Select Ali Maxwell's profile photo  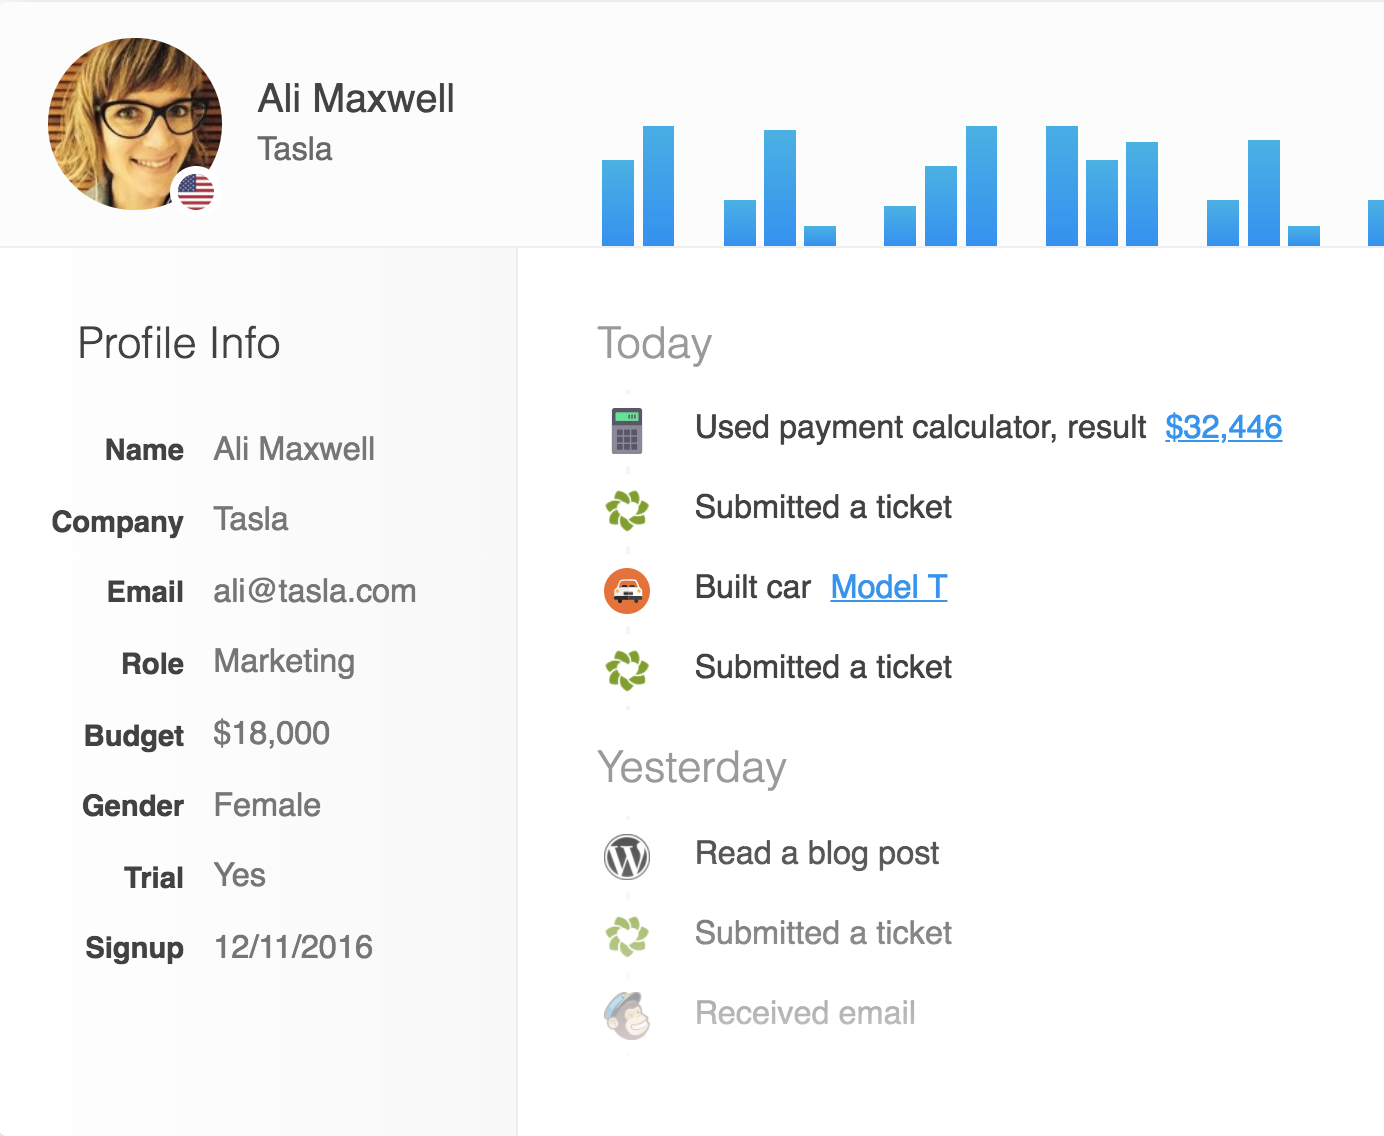point(134,124)
